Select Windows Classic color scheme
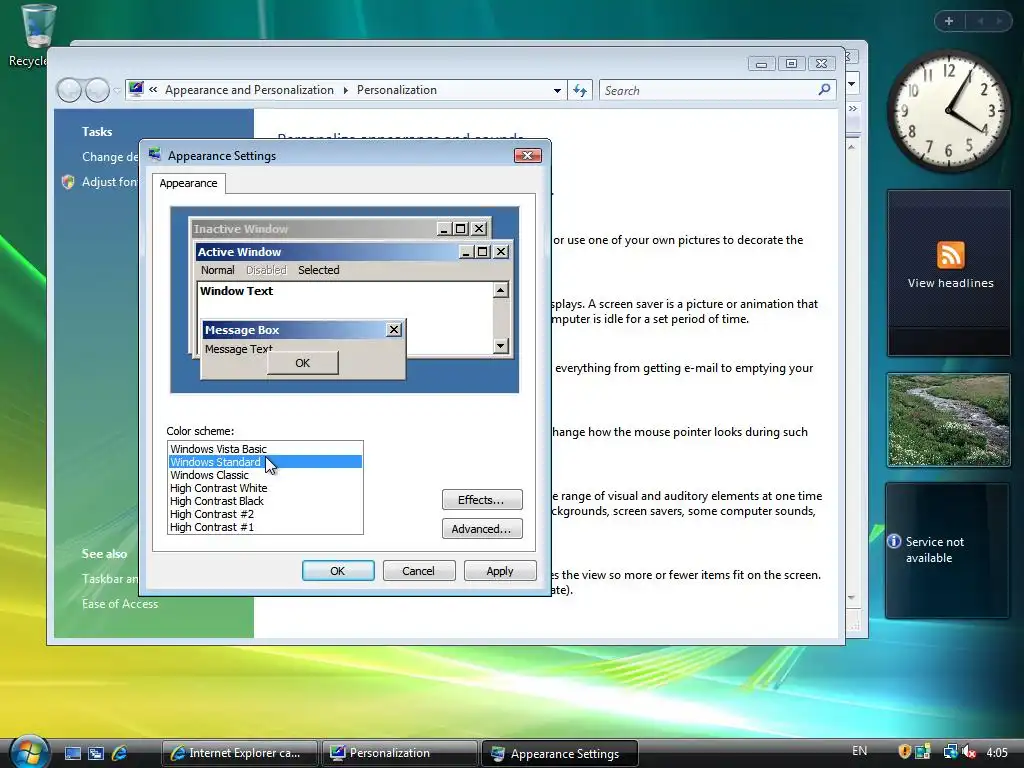 click(x=264, y=475)
